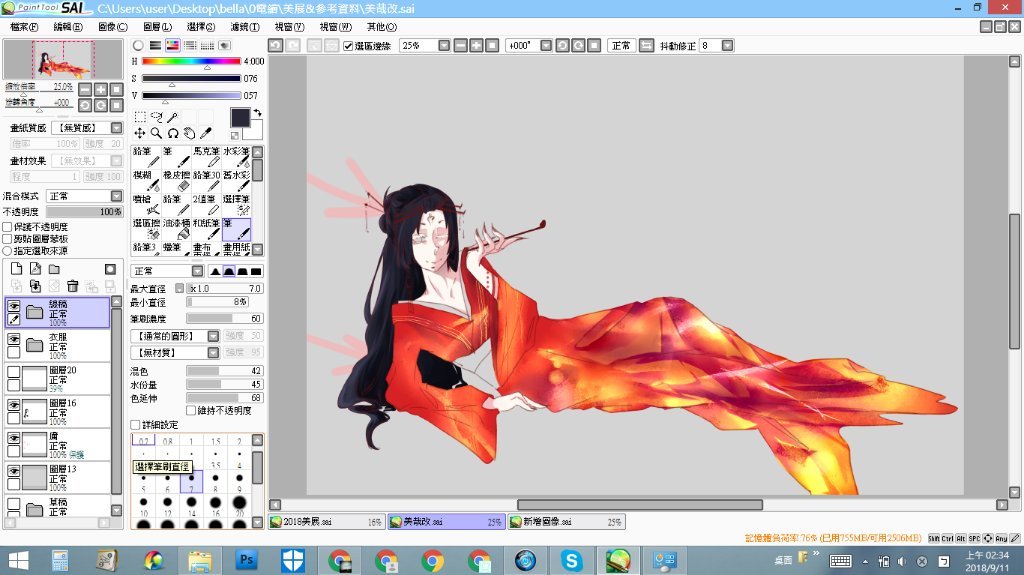The image size is (1024, 575).
Task: Adjust the Hue color slider
Action: [x=191, y=61]
